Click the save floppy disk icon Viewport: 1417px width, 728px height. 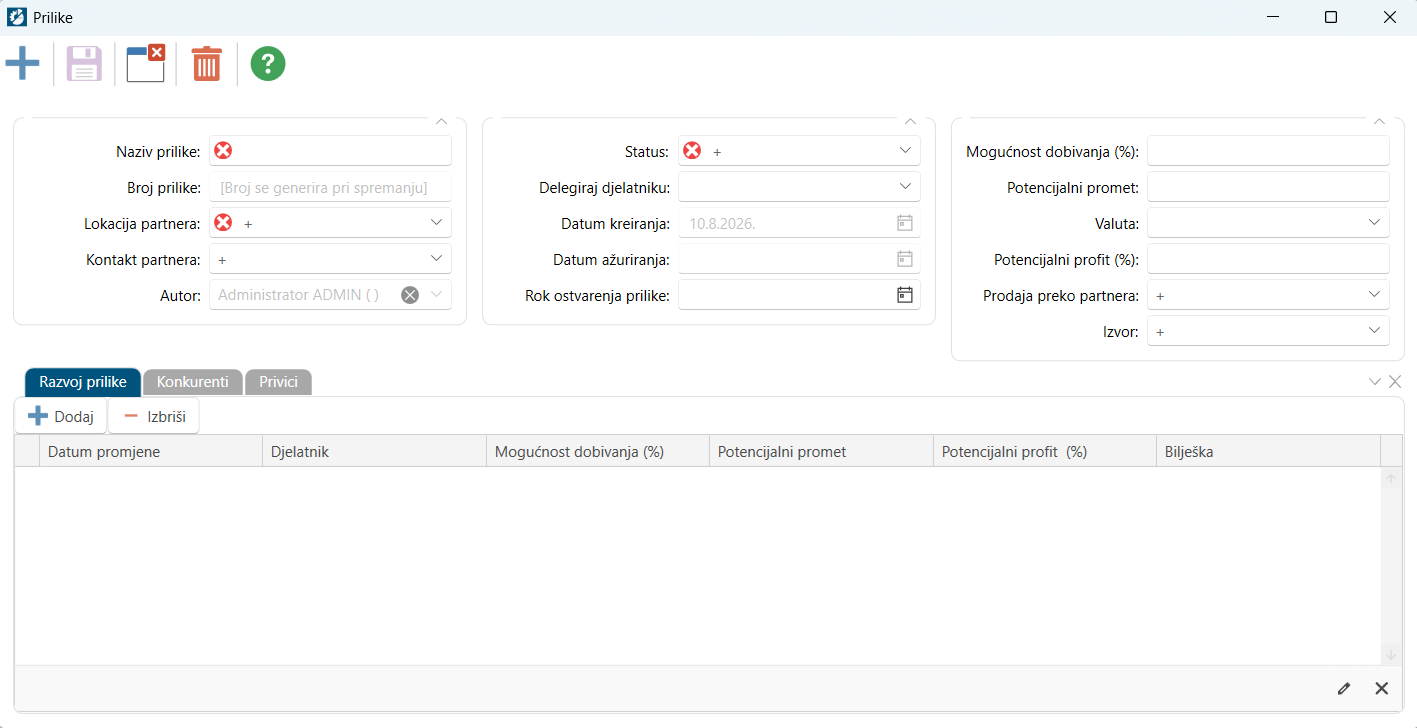[x=84, y=64]
